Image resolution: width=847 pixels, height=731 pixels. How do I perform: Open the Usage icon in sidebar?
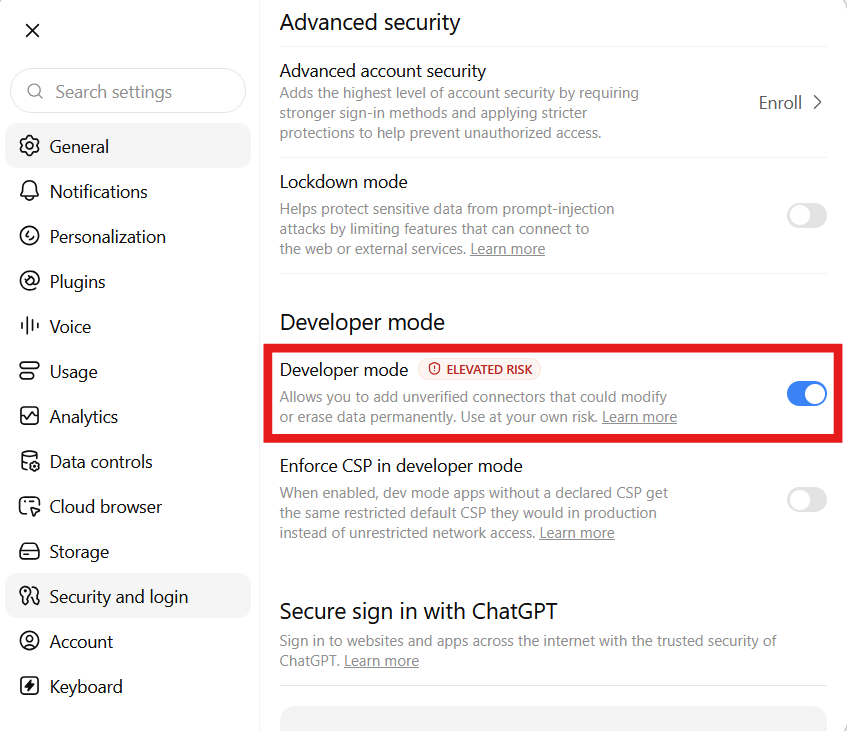tap(29, 371)
